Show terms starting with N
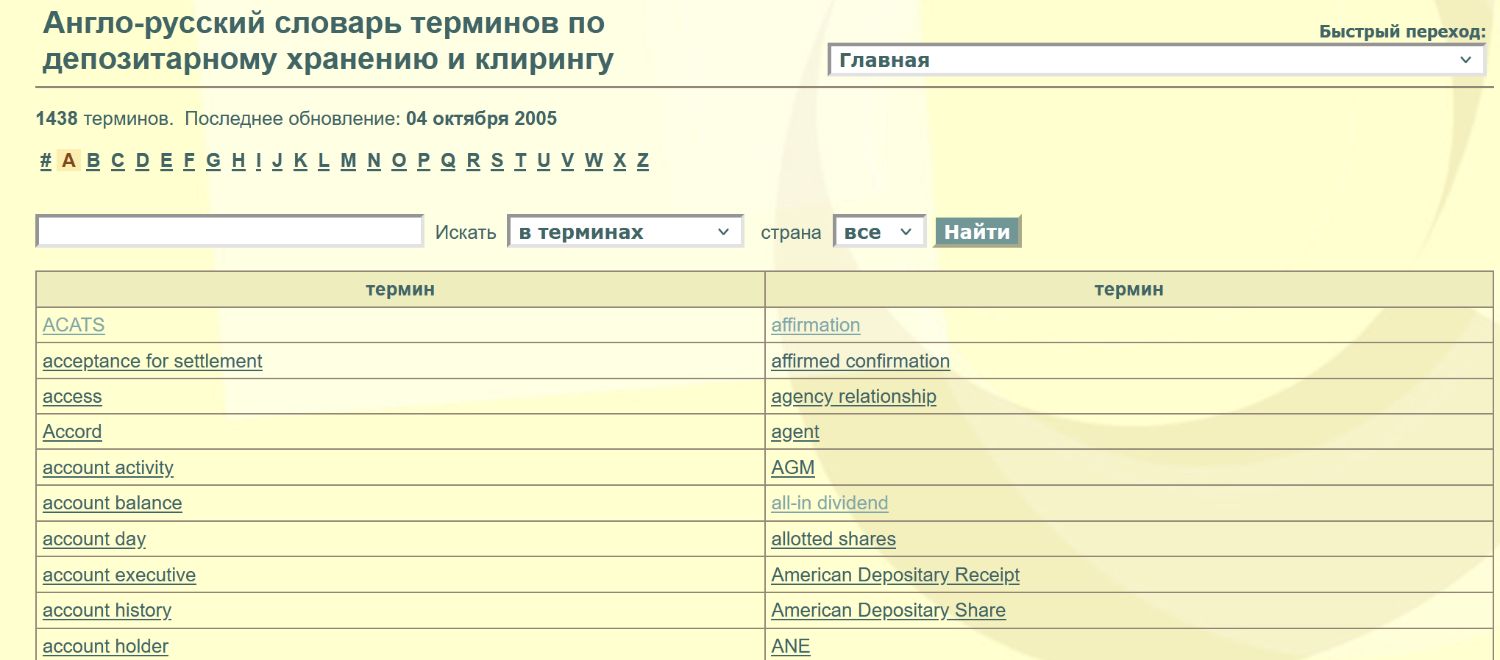 click(x=374, y=160)
